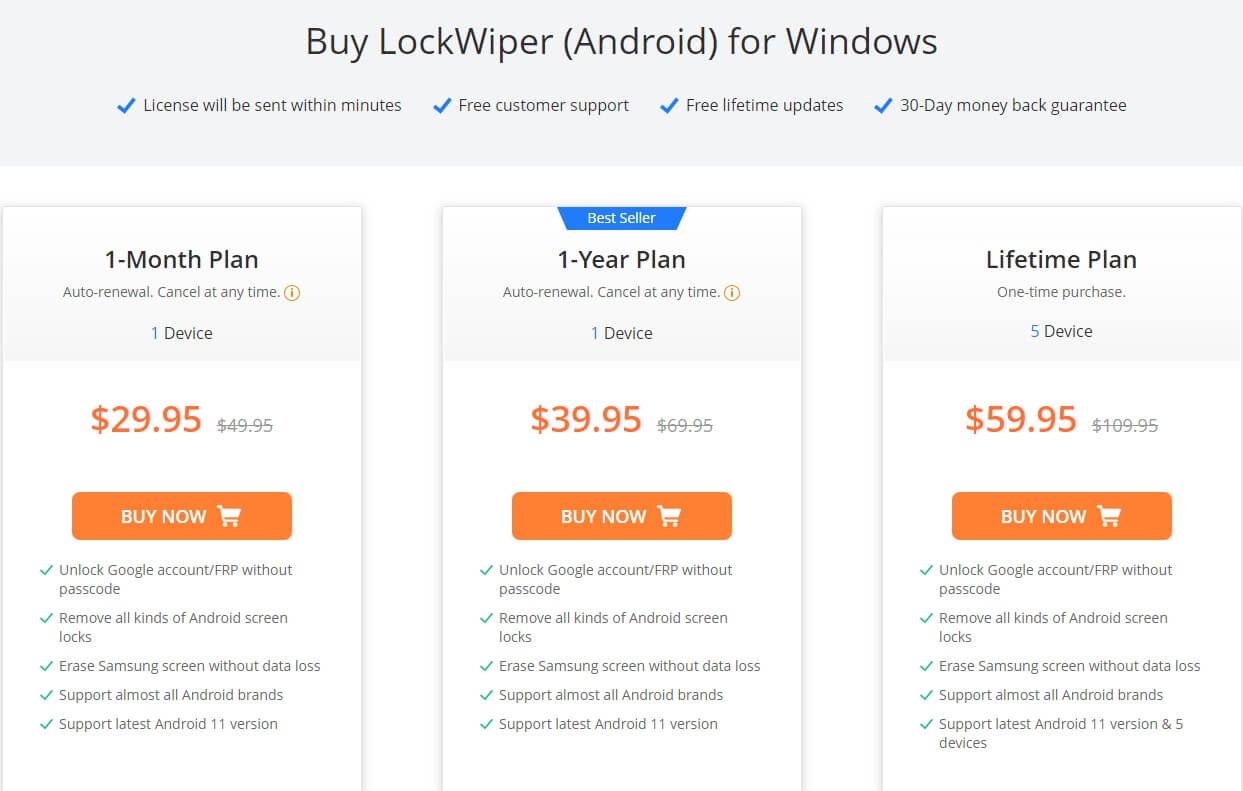The width and height of the screenshot is (1243, 791).
Task: Click the cart icon on 1-Month Buy Now
Action: coord(229,516)
